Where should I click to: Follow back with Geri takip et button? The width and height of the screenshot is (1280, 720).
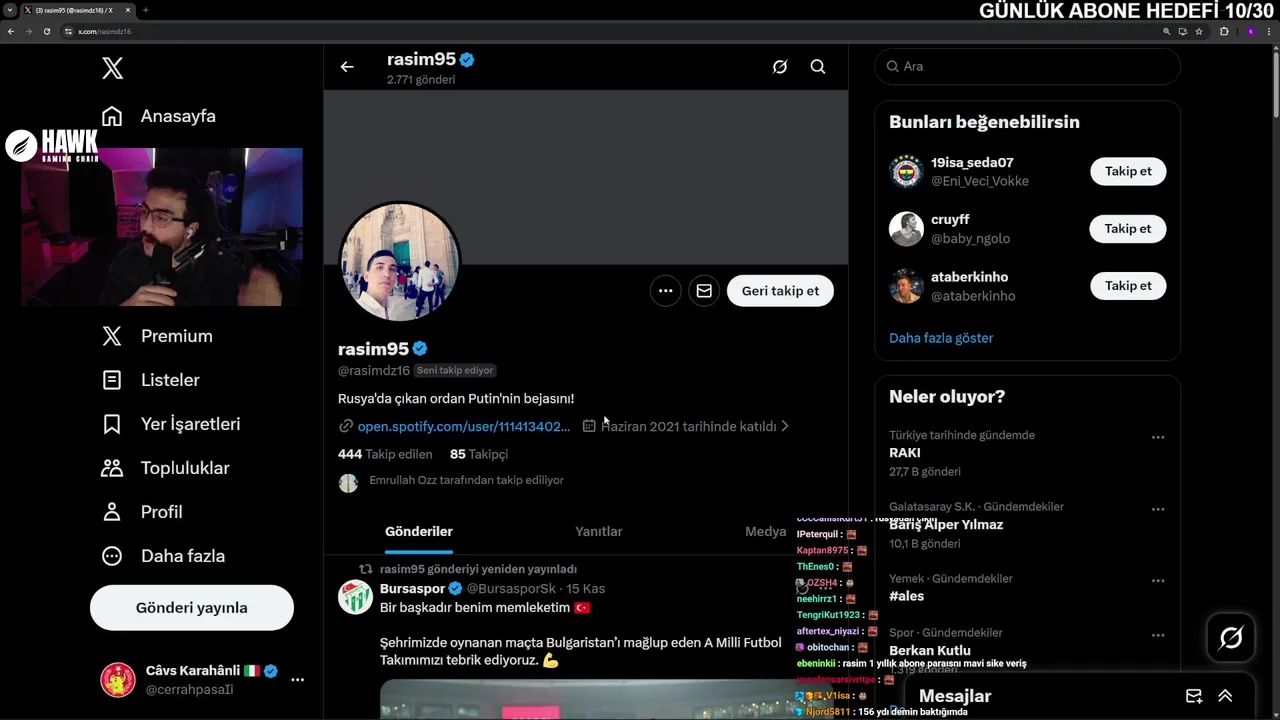pyautogui.click(x=780, y=291)
